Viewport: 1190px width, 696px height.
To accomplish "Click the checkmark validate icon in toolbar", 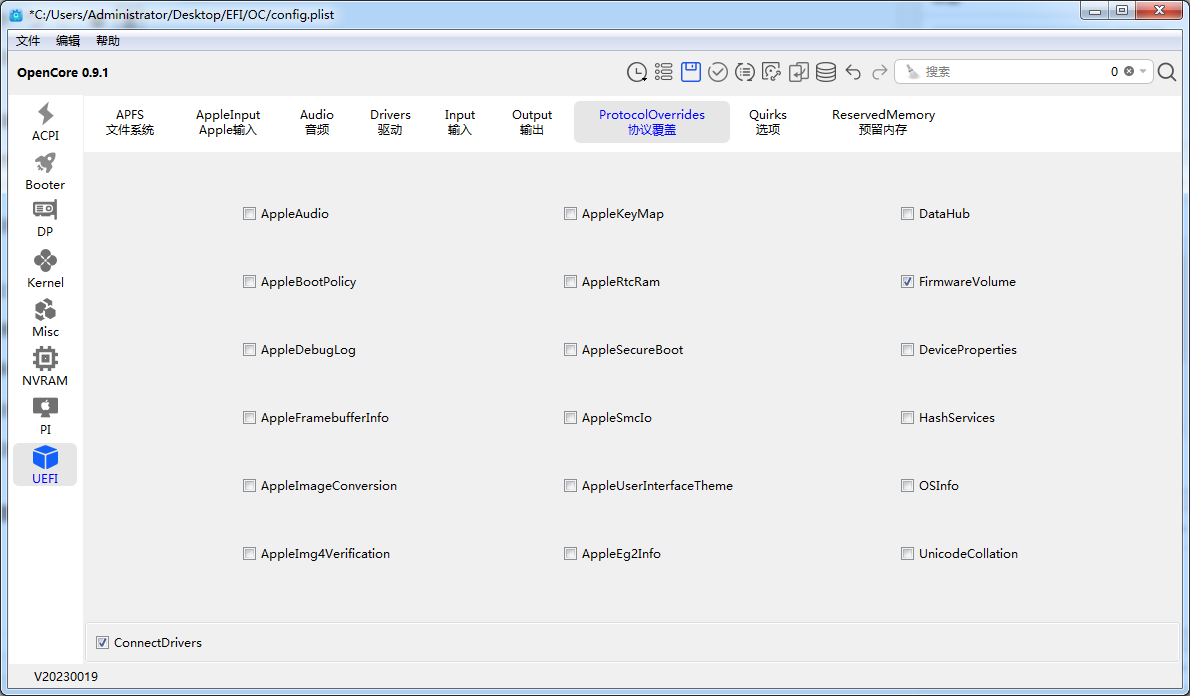I will [718, 72].
